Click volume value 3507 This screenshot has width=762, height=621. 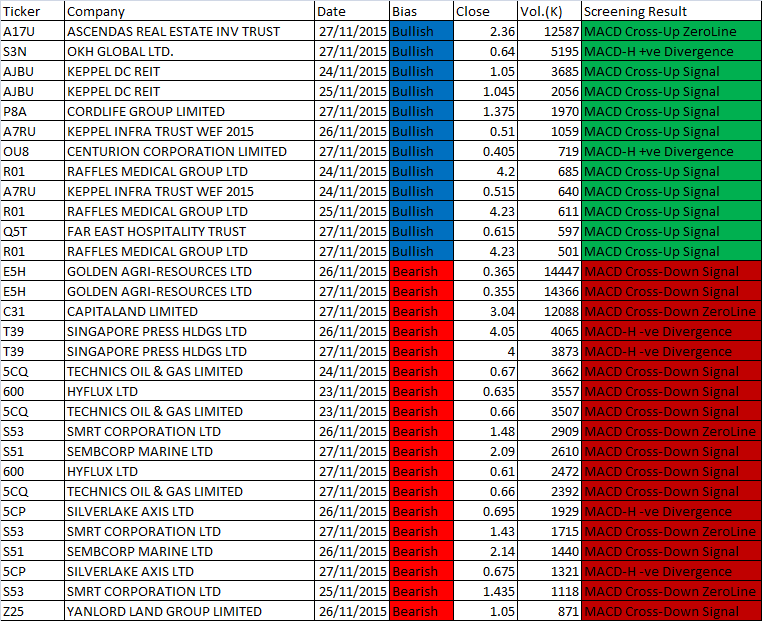click(549, 411)
